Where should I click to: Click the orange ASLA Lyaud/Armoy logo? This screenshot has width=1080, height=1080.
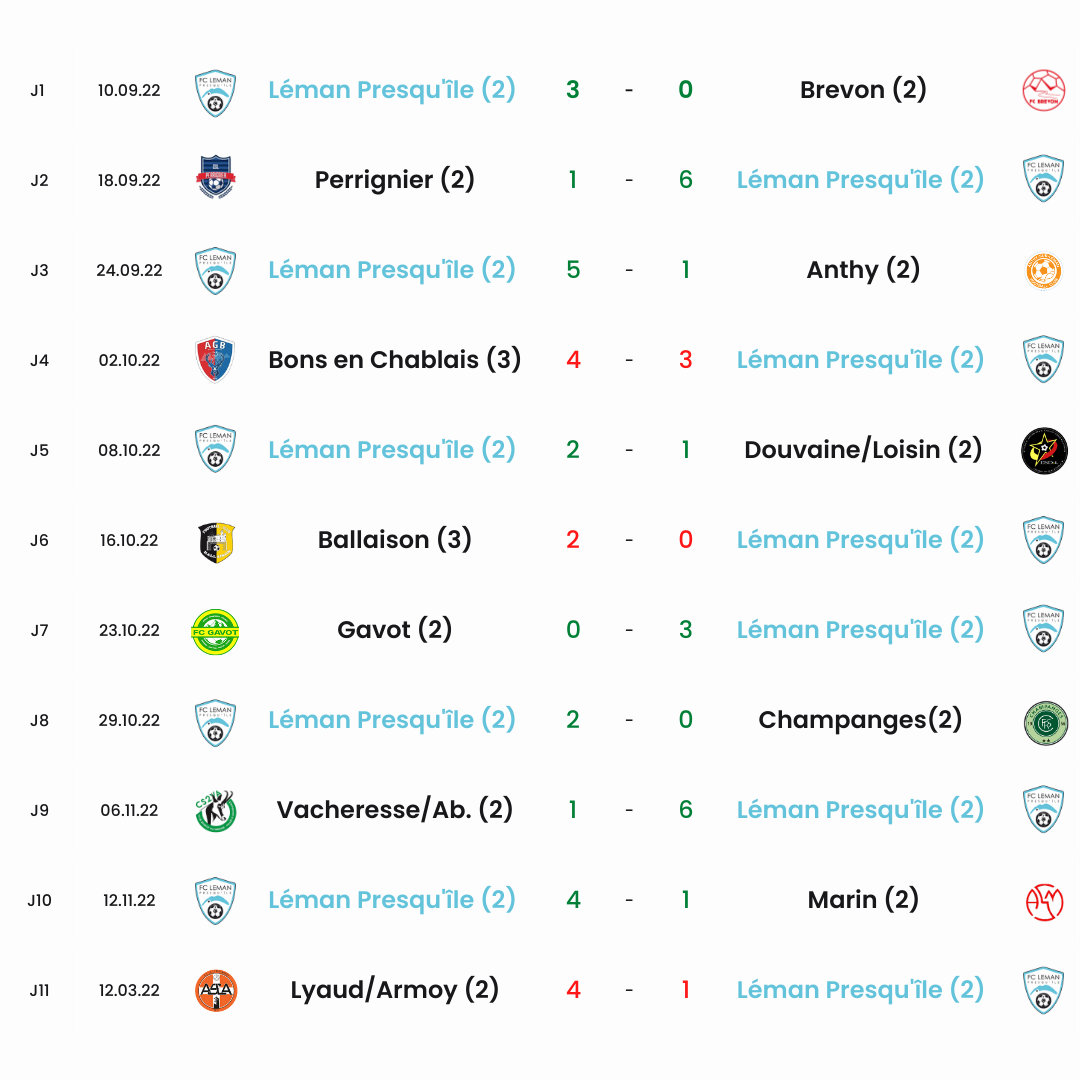point(216,990)
